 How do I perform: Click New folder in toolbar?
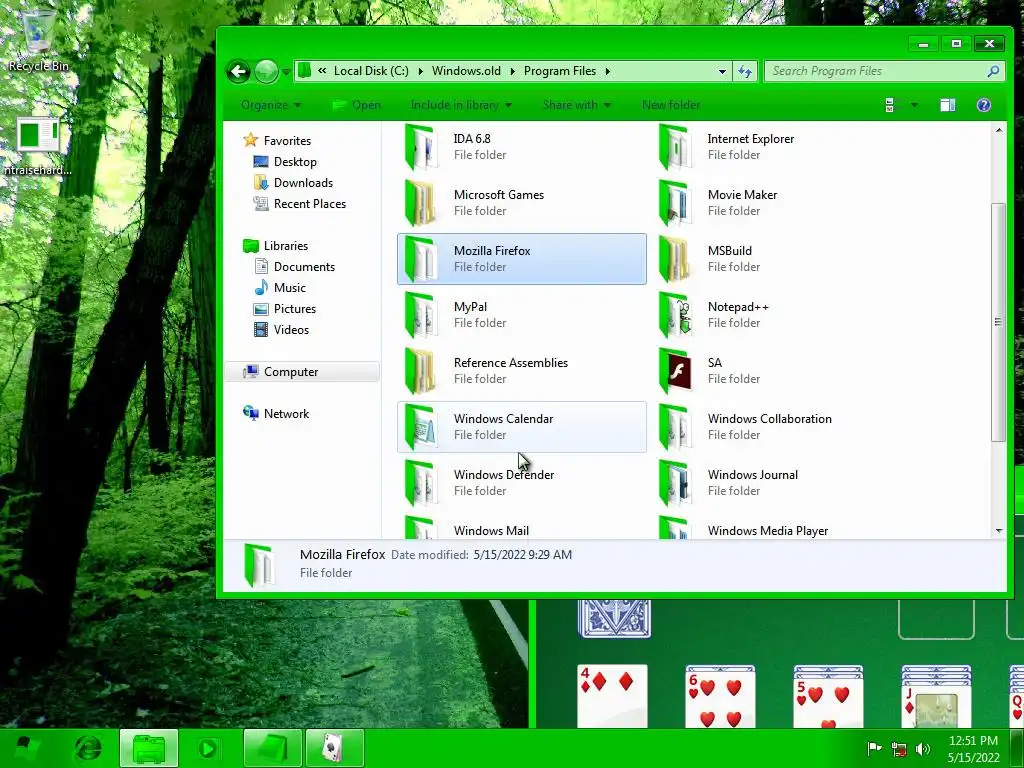[671, 105]
